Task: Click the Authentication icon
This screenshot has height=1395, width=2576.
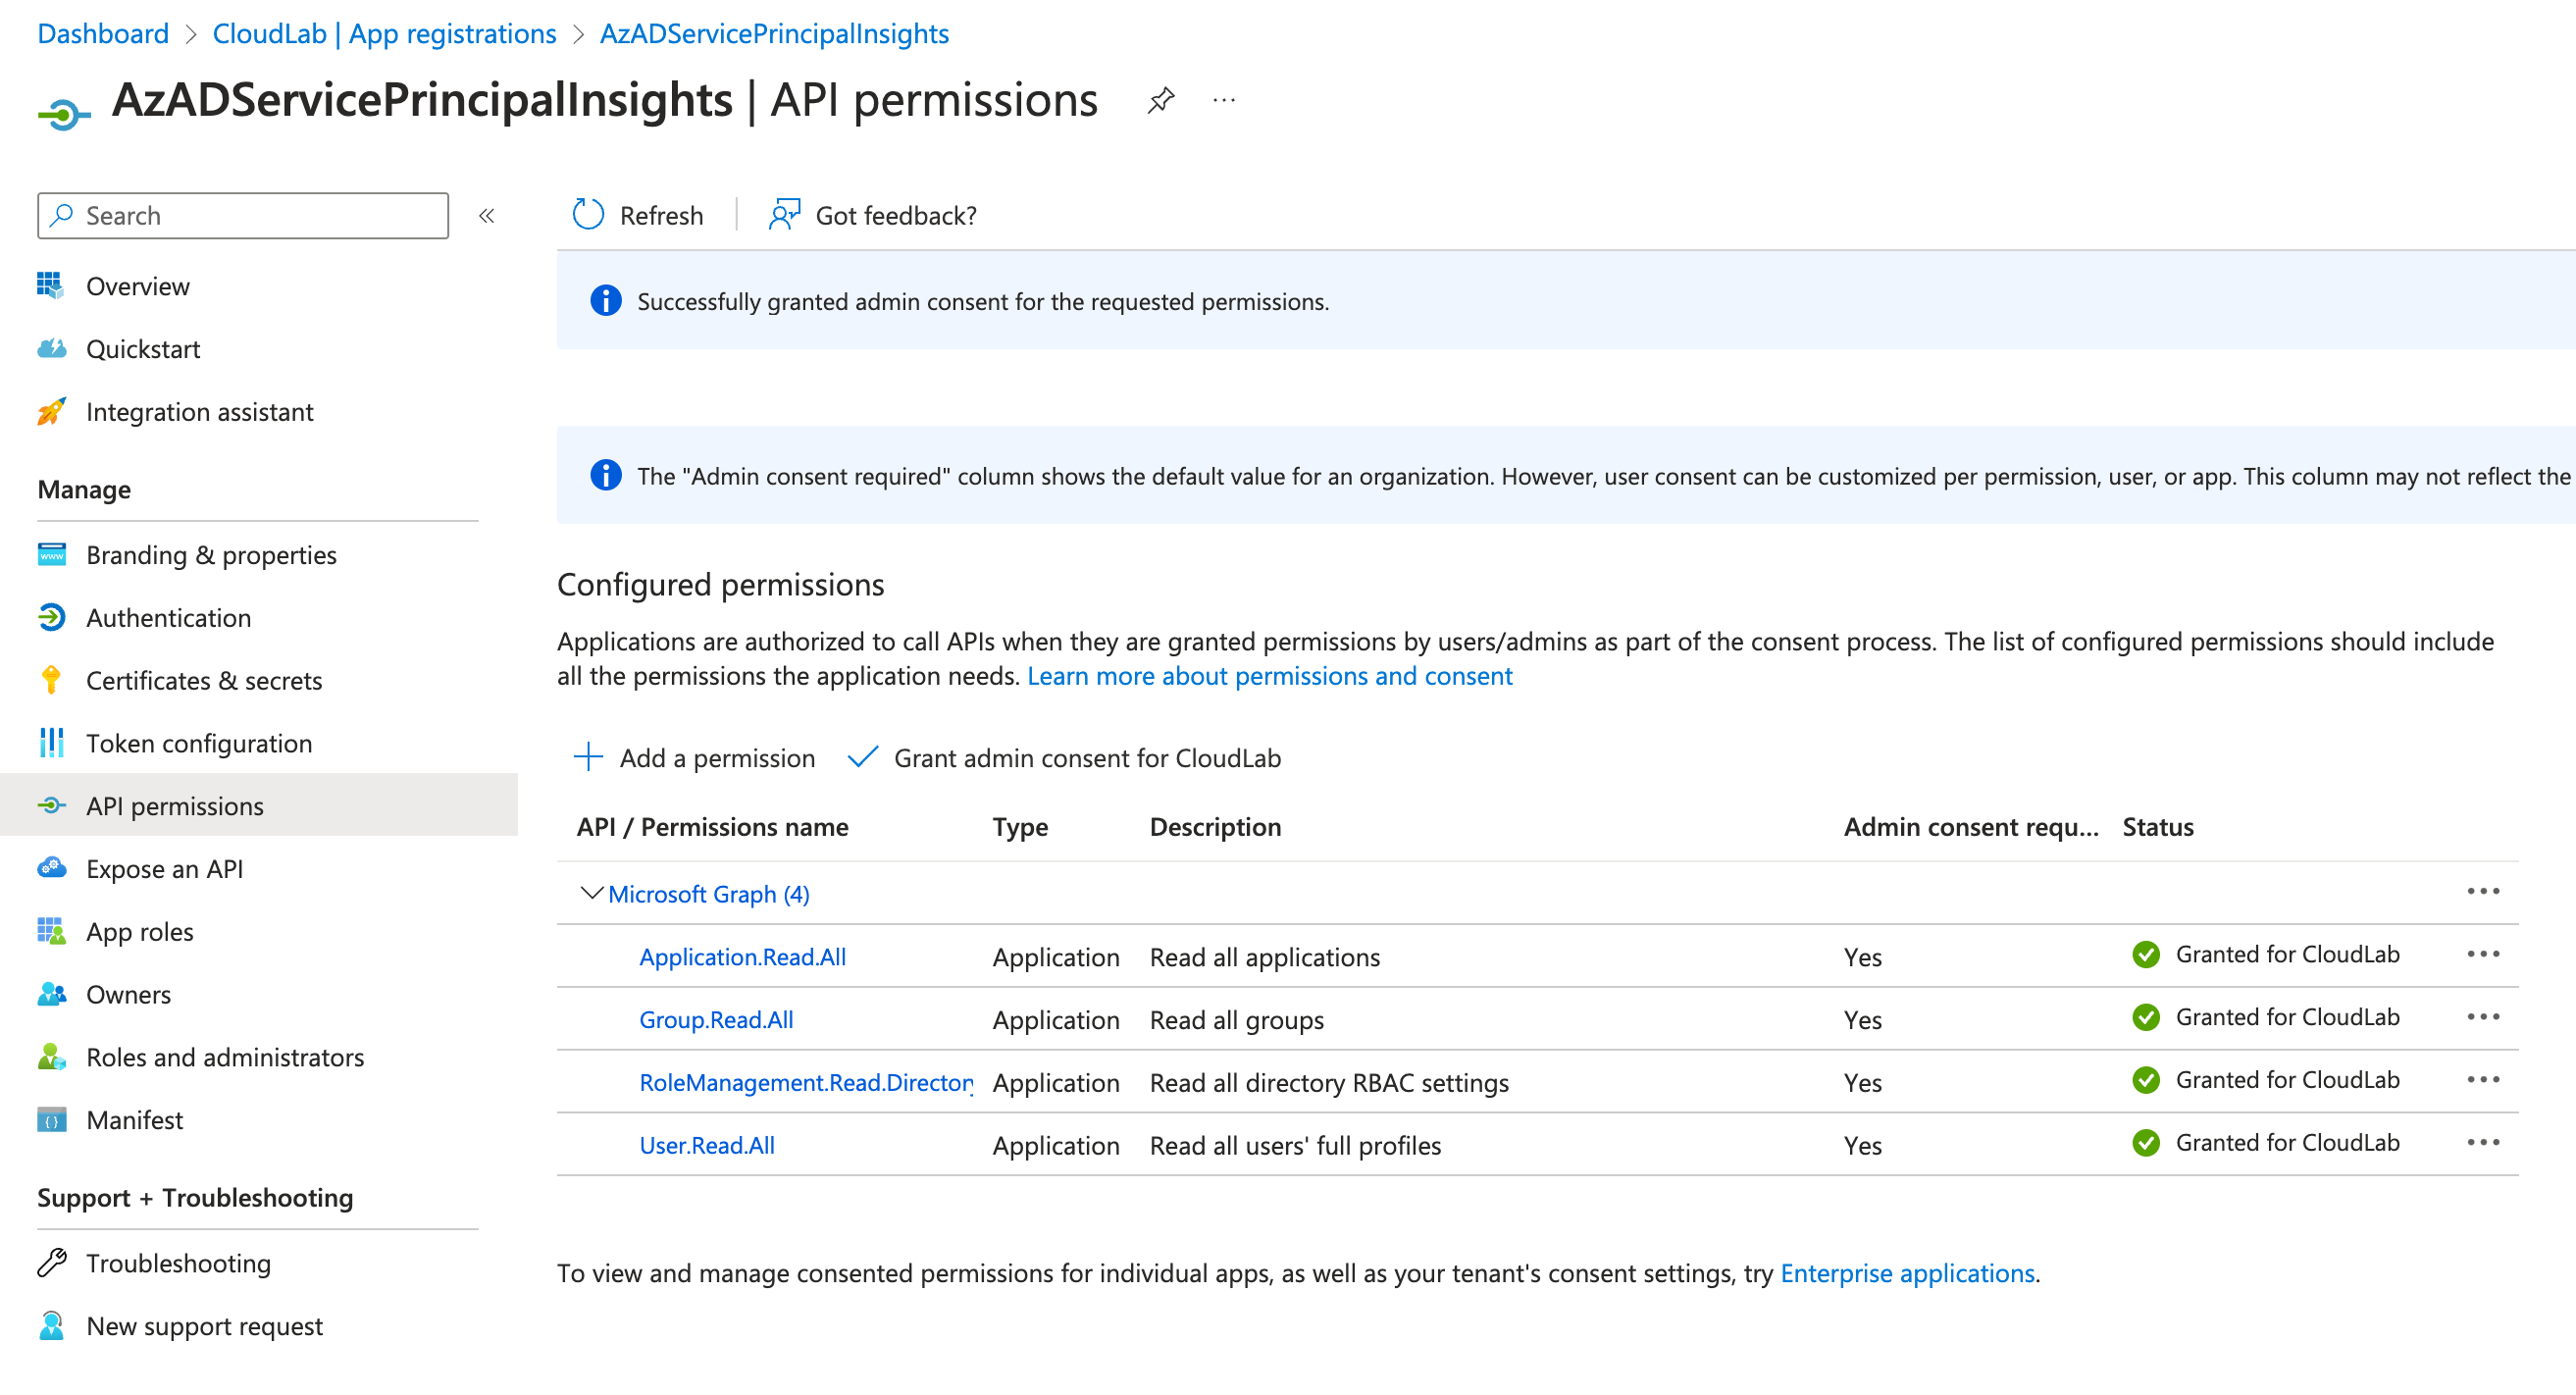Action: click(51, 617)
